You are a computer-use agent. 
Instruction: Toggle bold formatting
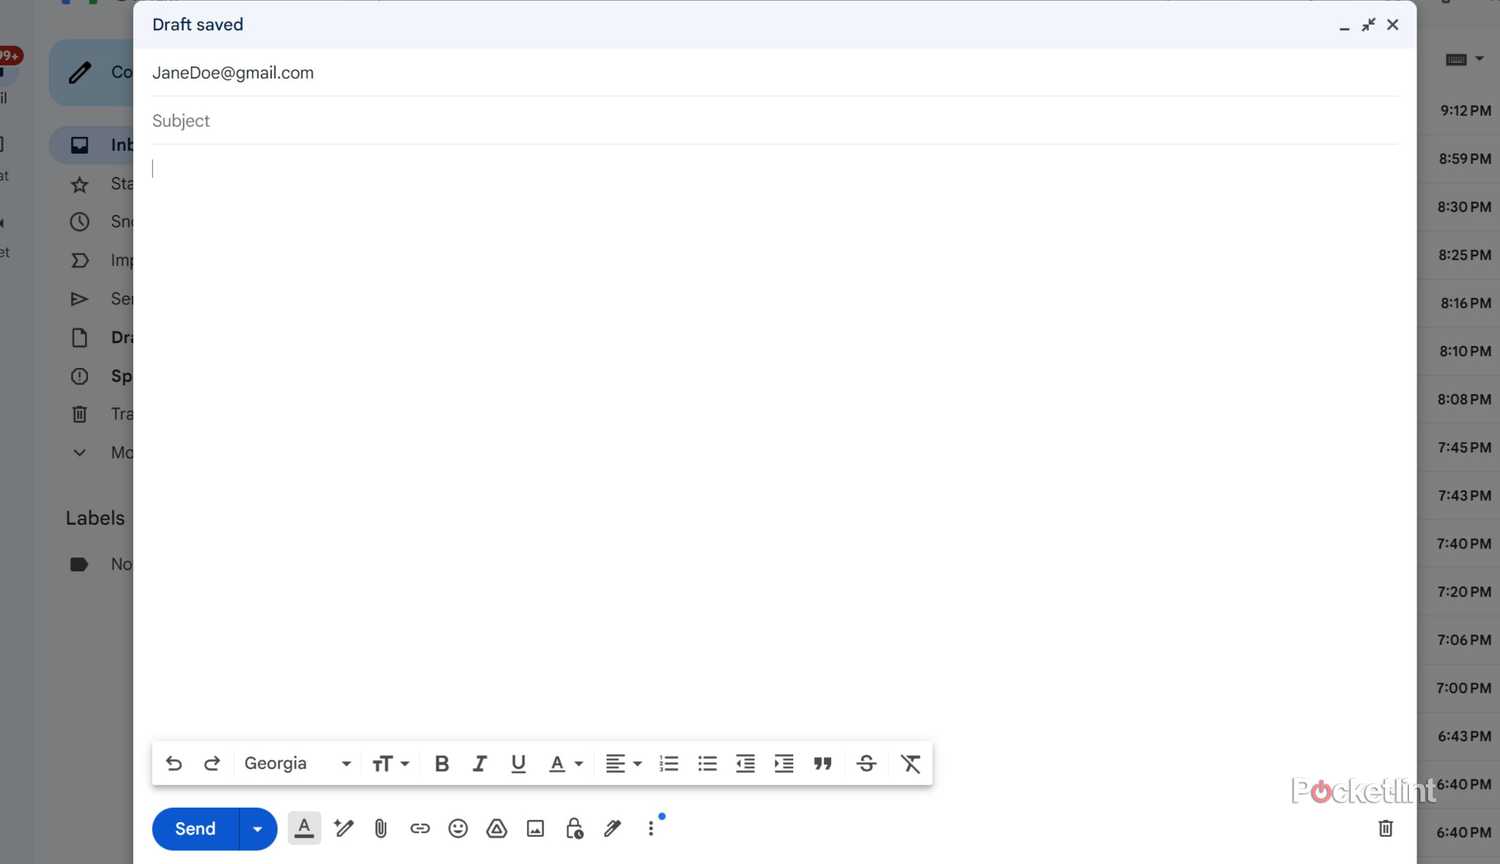(441, 763)
